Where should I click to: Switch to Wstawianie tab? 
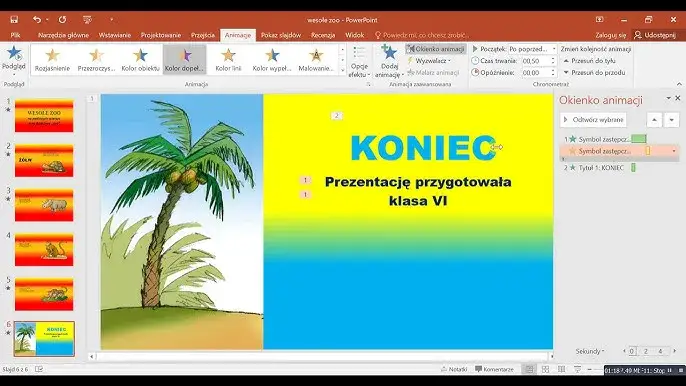pyautogui.click(x=115, y=35)
